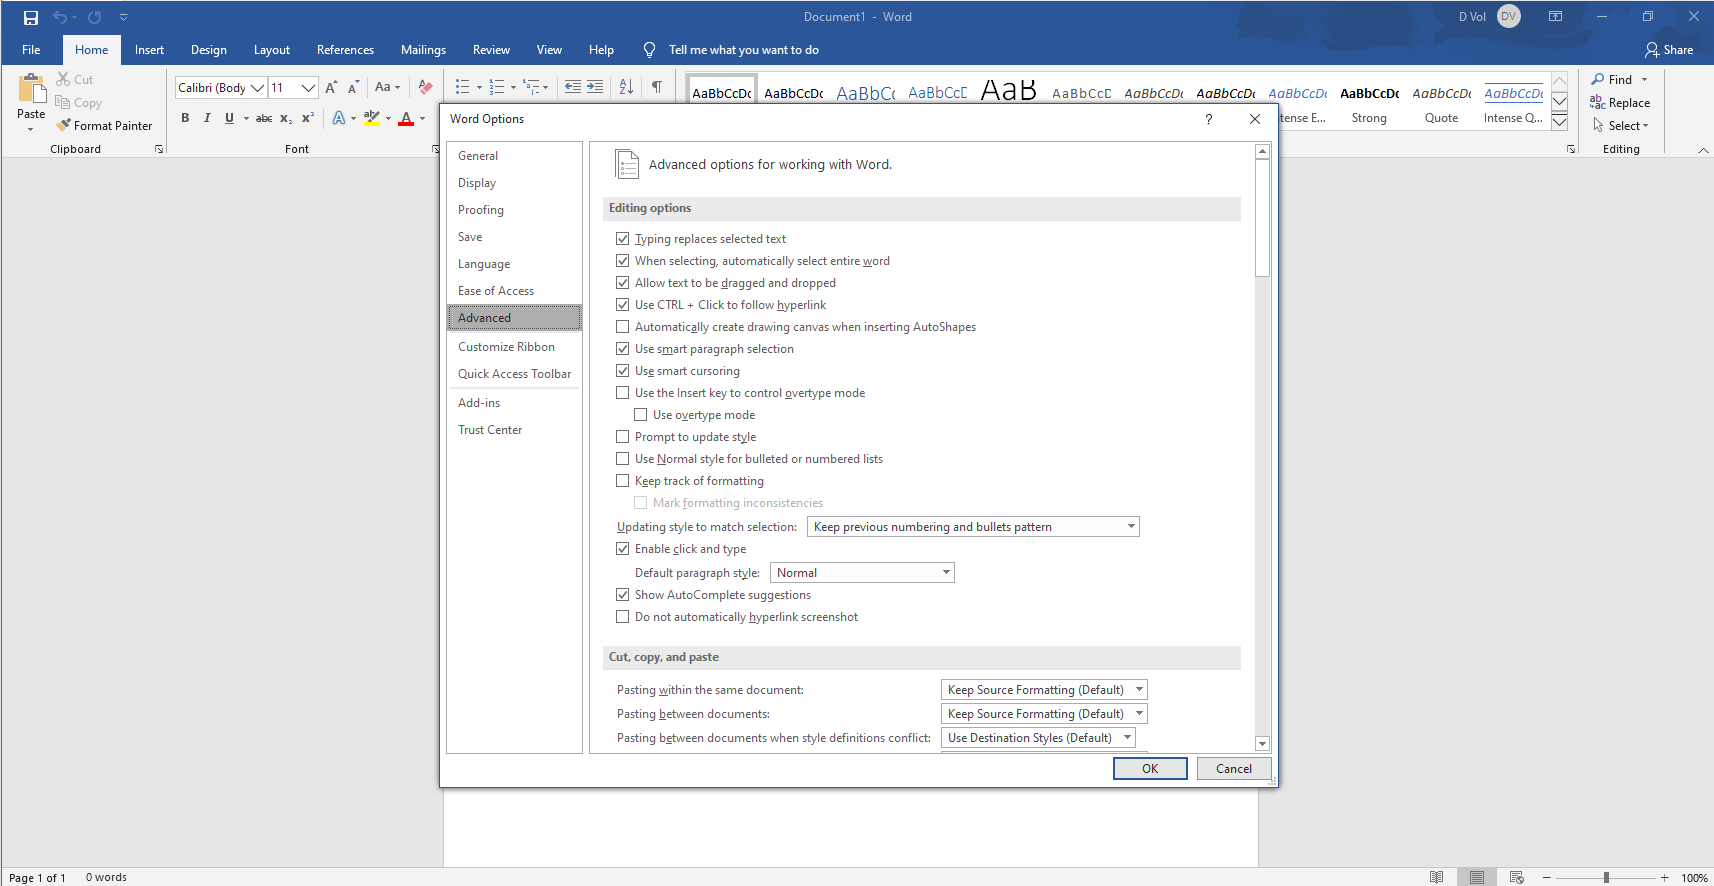Enable Prompt to update style
Viewport: 1714px width, 886px height.
(623, 437)
